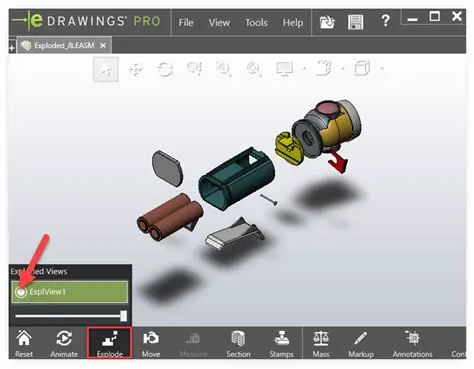Image resolution: width=474 pixels, height=369 pixels.
Task: Open the Tools menu
Action: pyautogui.click(x=256, y=23)
